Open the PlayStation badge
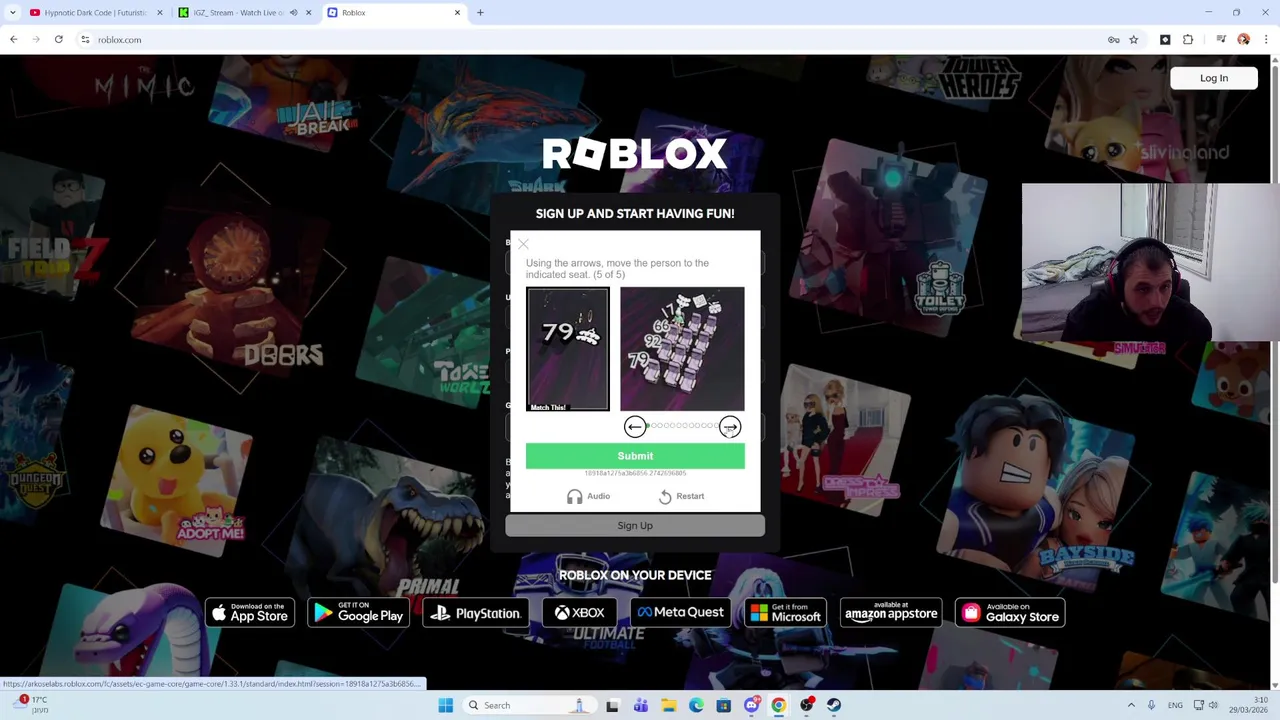 pos(475,613)
